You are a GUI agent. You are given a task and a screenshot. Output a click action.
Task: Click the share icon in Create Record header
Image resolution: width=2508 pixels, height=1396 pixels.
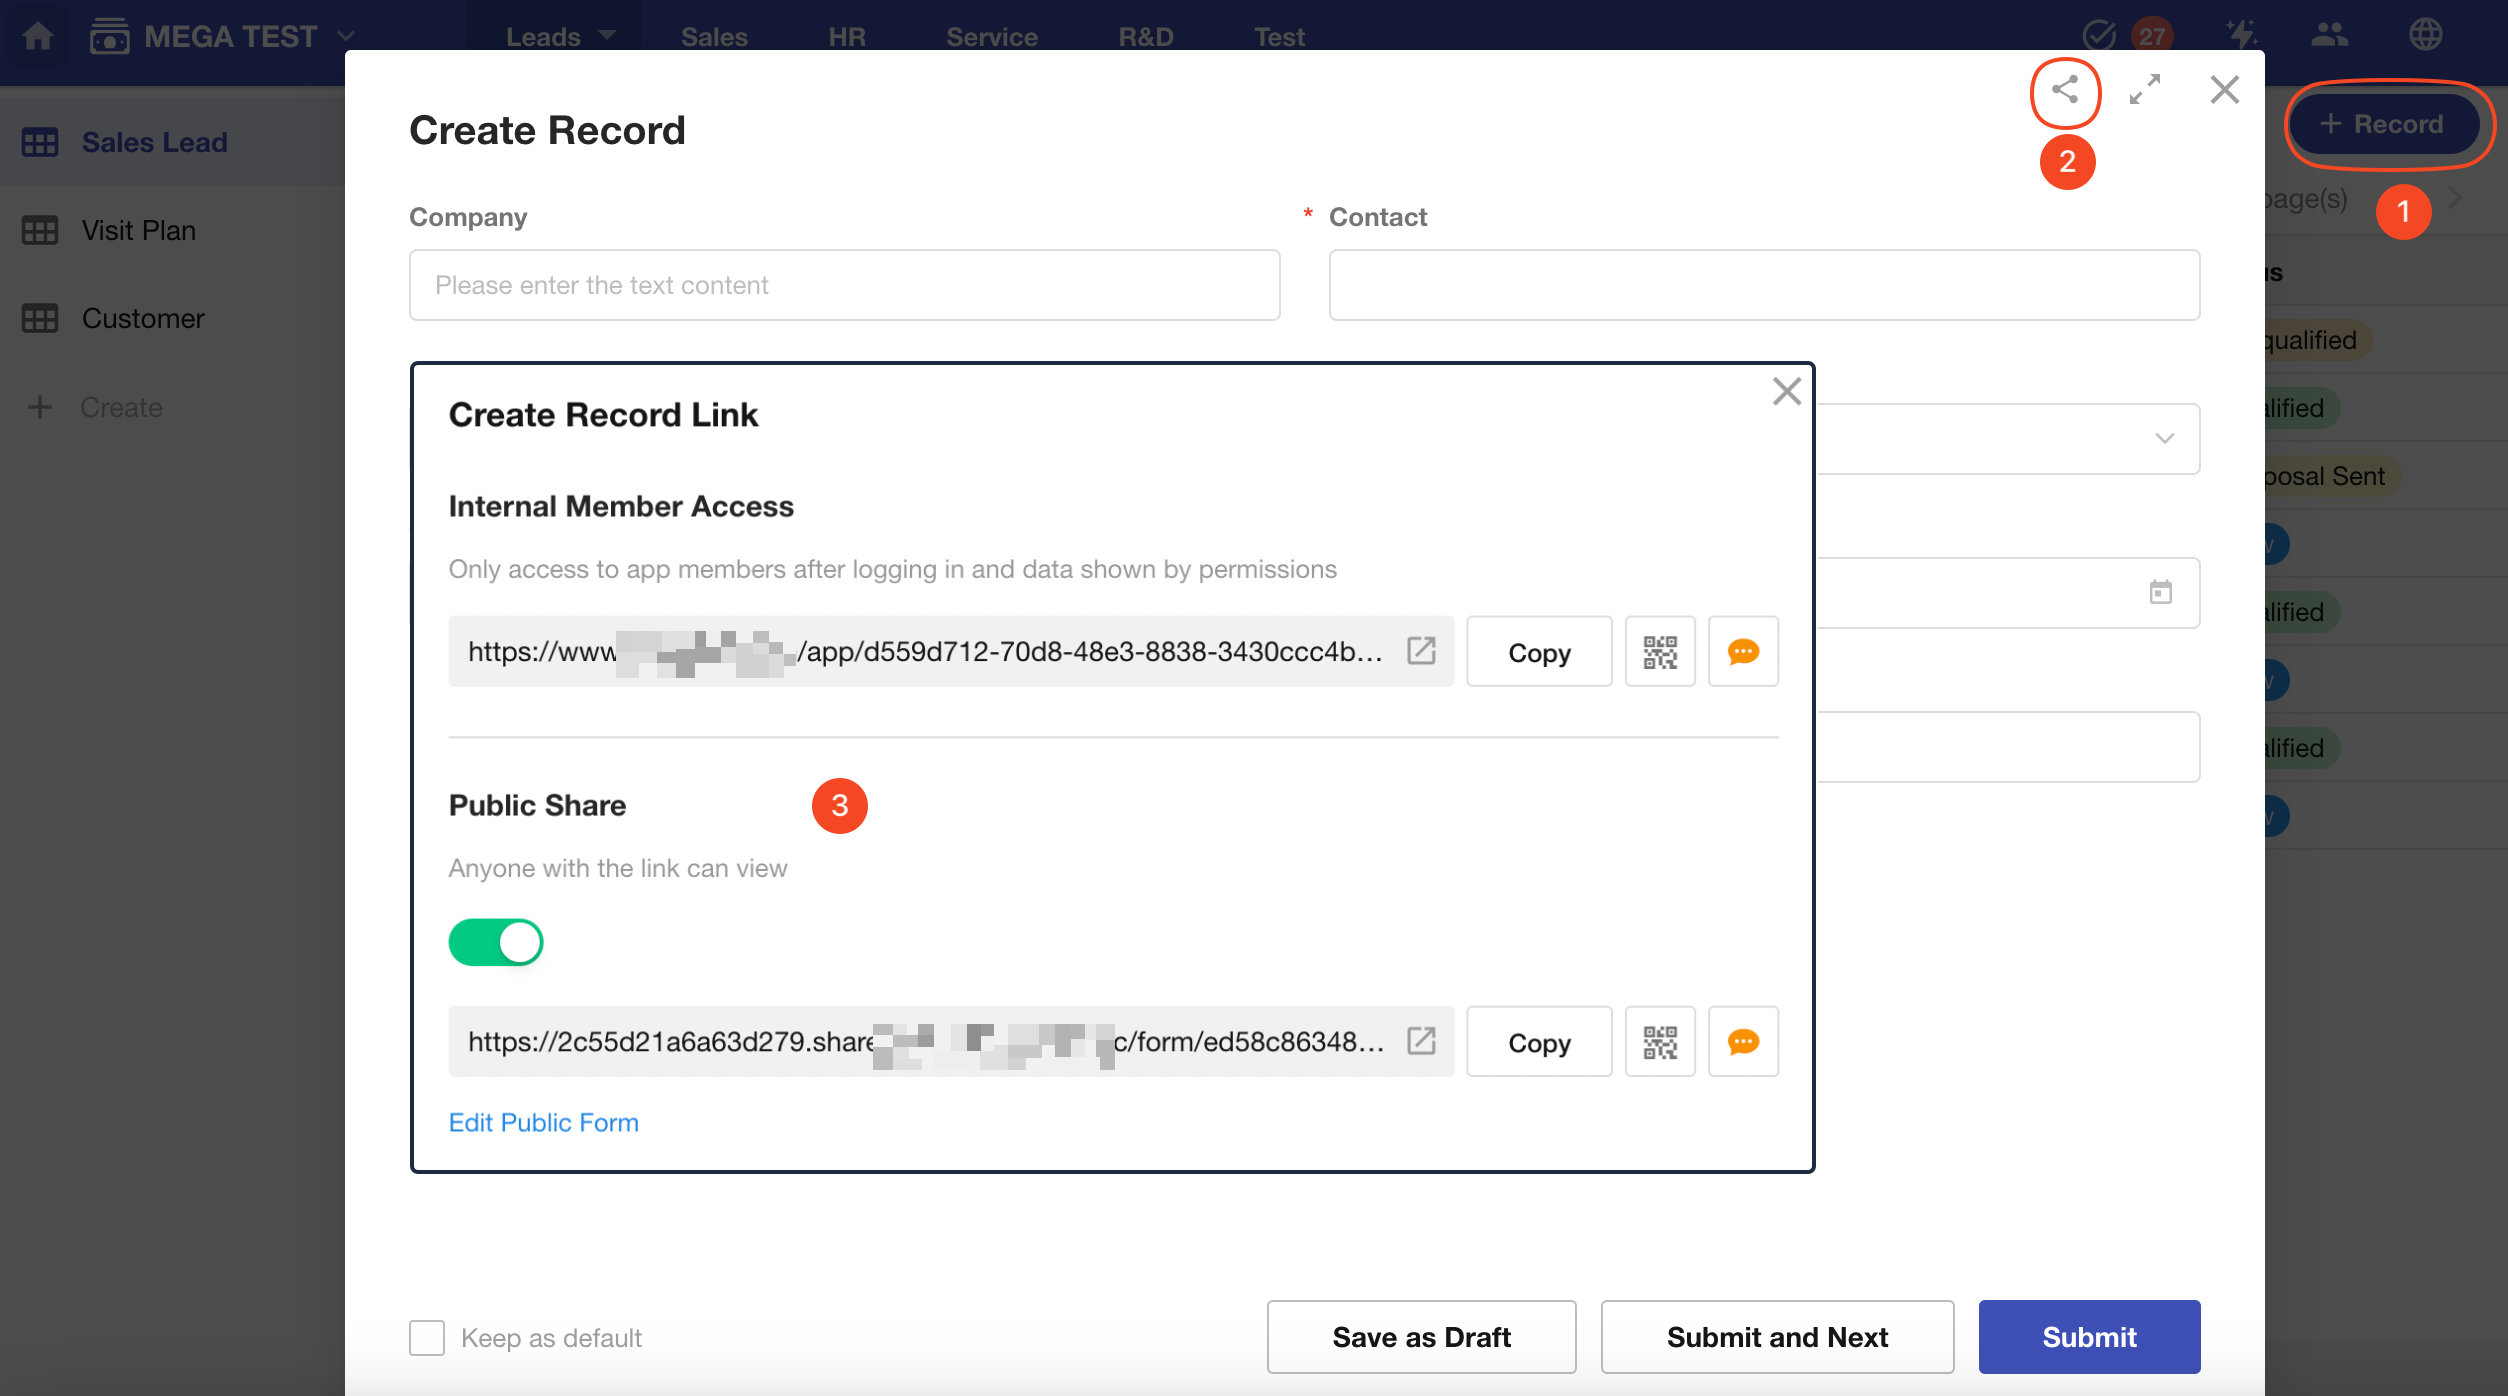[x=2065, y=91]
